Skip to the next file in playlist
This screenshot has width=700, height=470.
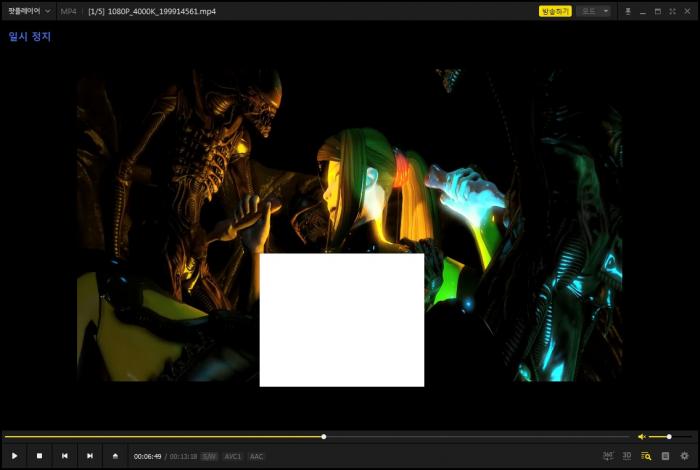pos(90,456)
